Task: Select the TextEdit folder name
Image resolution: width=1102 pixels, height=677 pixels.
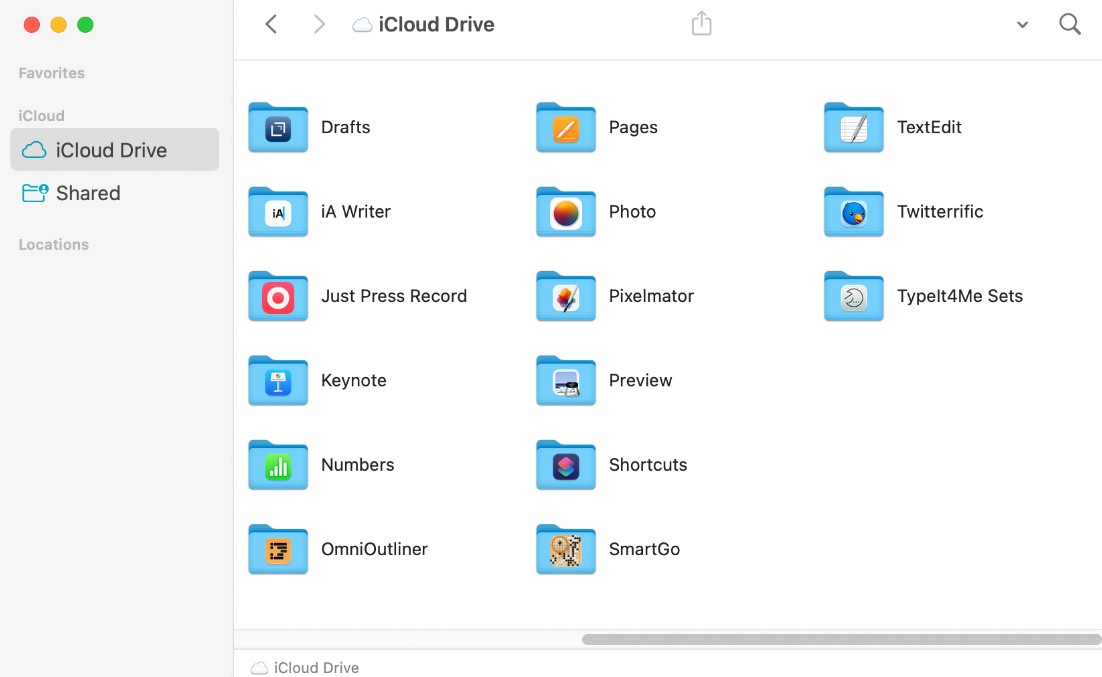Action: coord(929,127)
